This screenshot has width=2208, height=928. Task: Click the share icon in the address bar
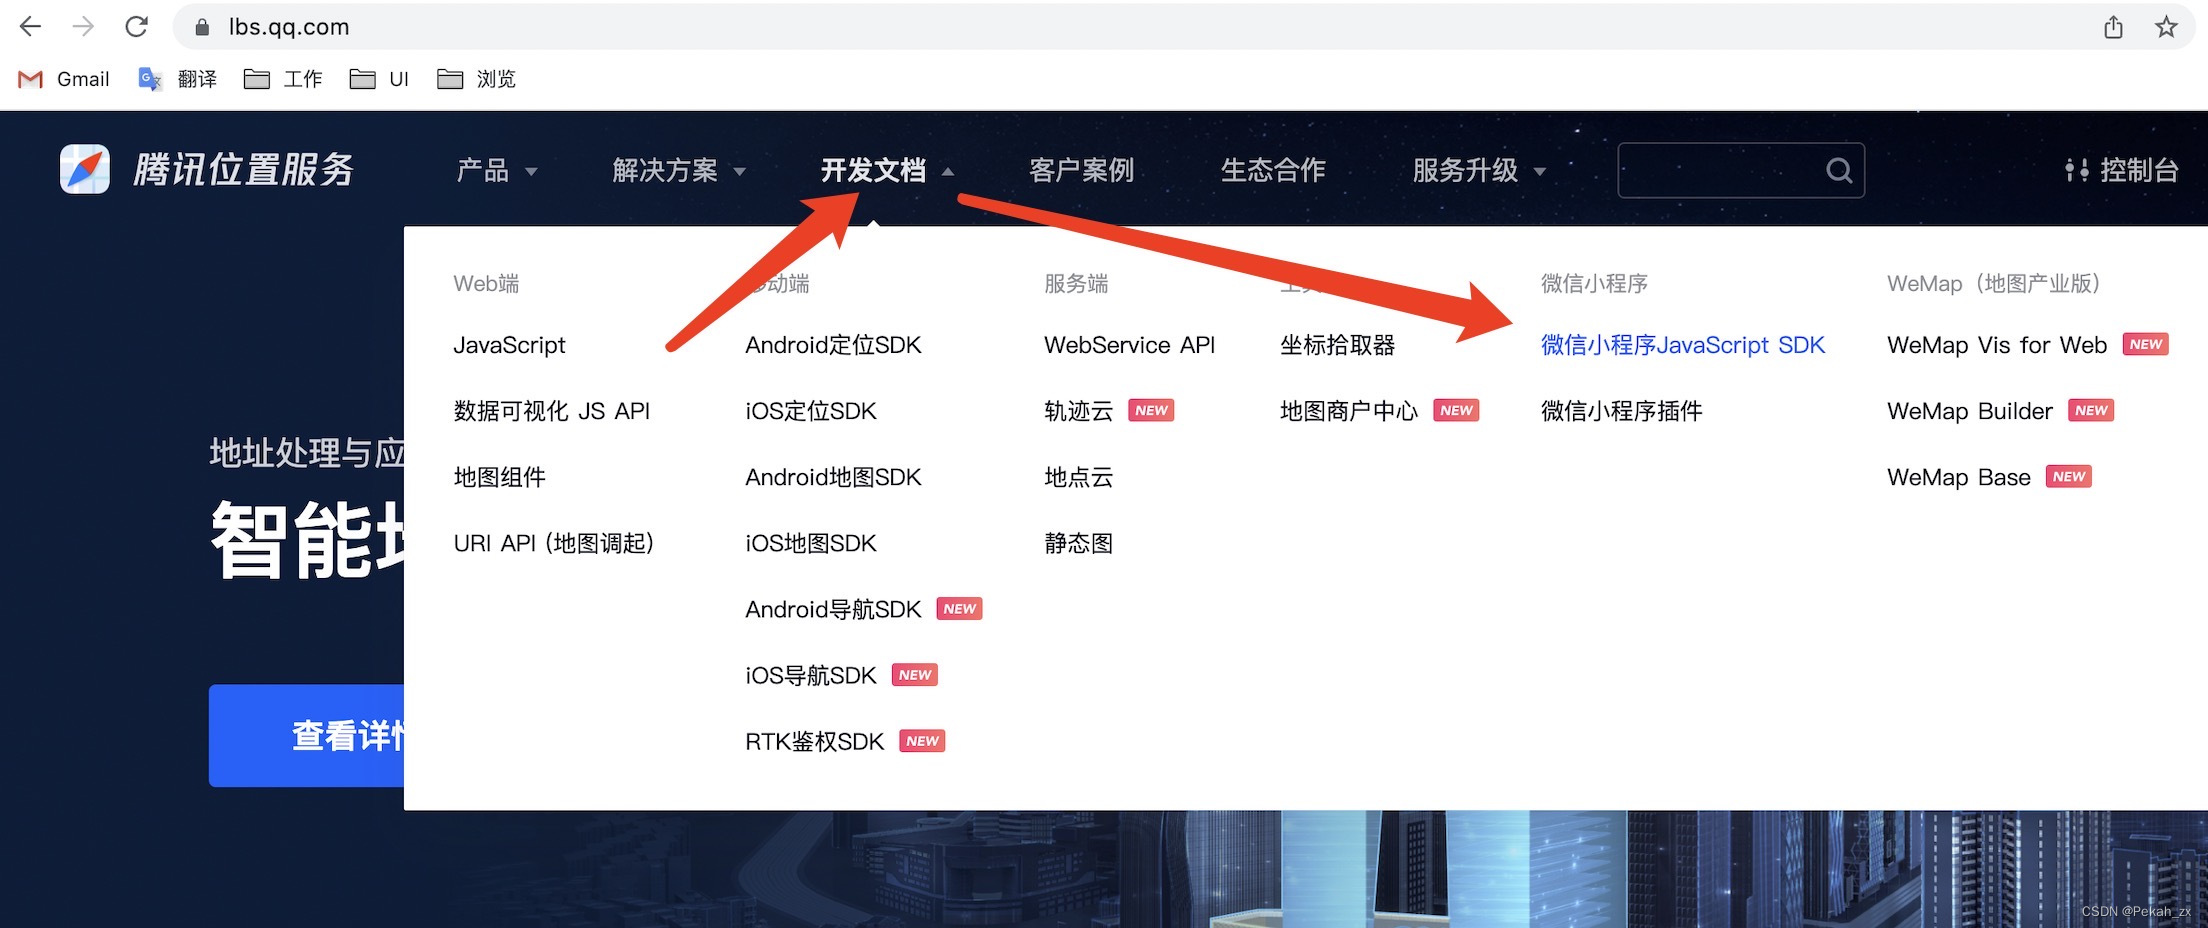pos(2113,27)
